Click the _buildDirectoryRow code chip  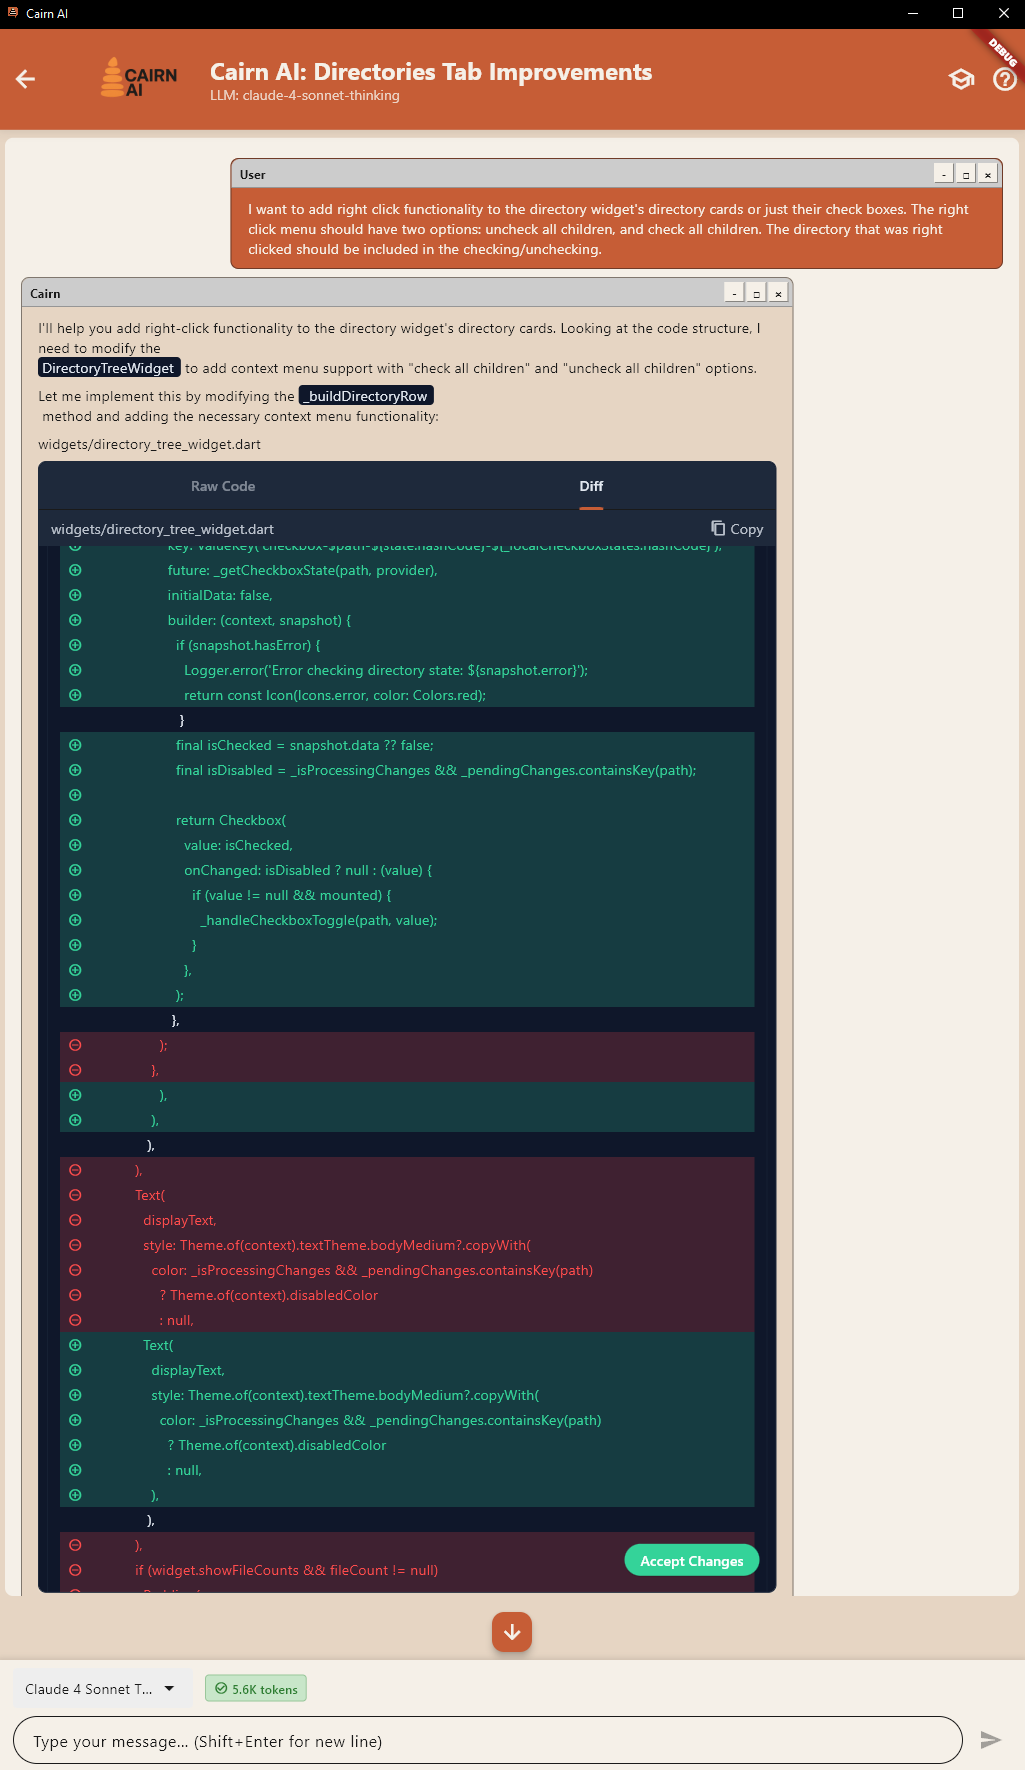(366, 396)
